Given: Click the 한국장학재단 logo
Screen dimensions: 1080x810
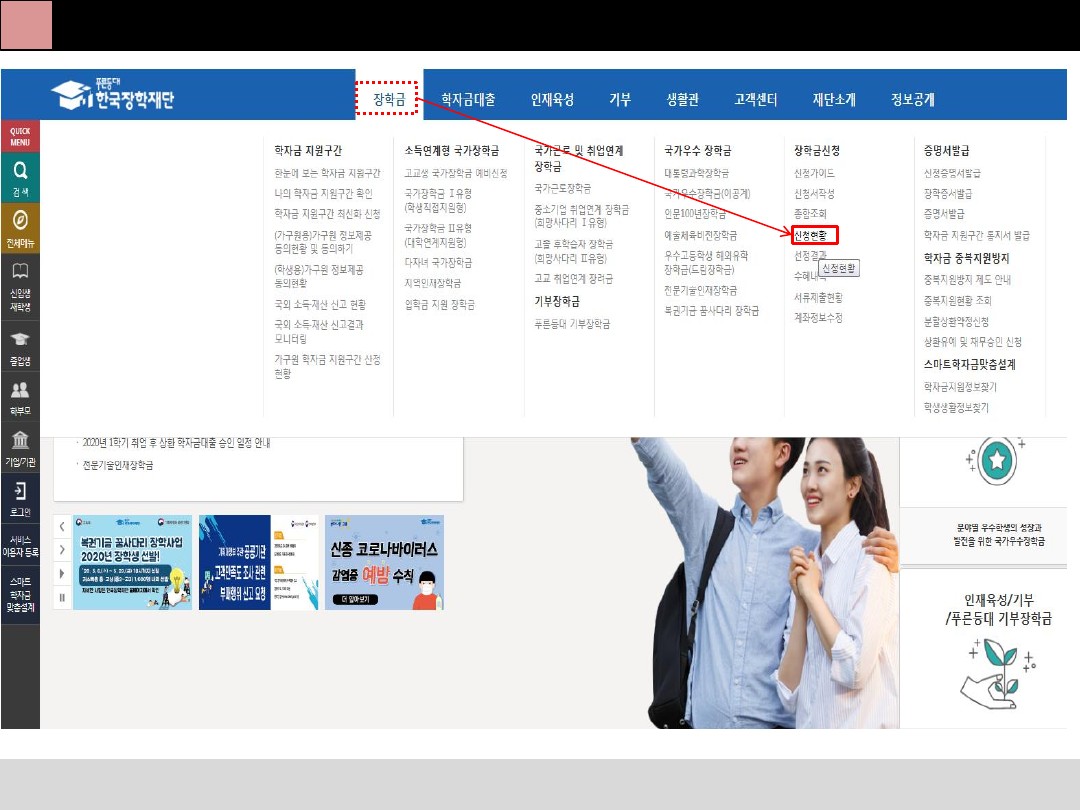Looking at the screenshot, I should (x=113, y=96).
